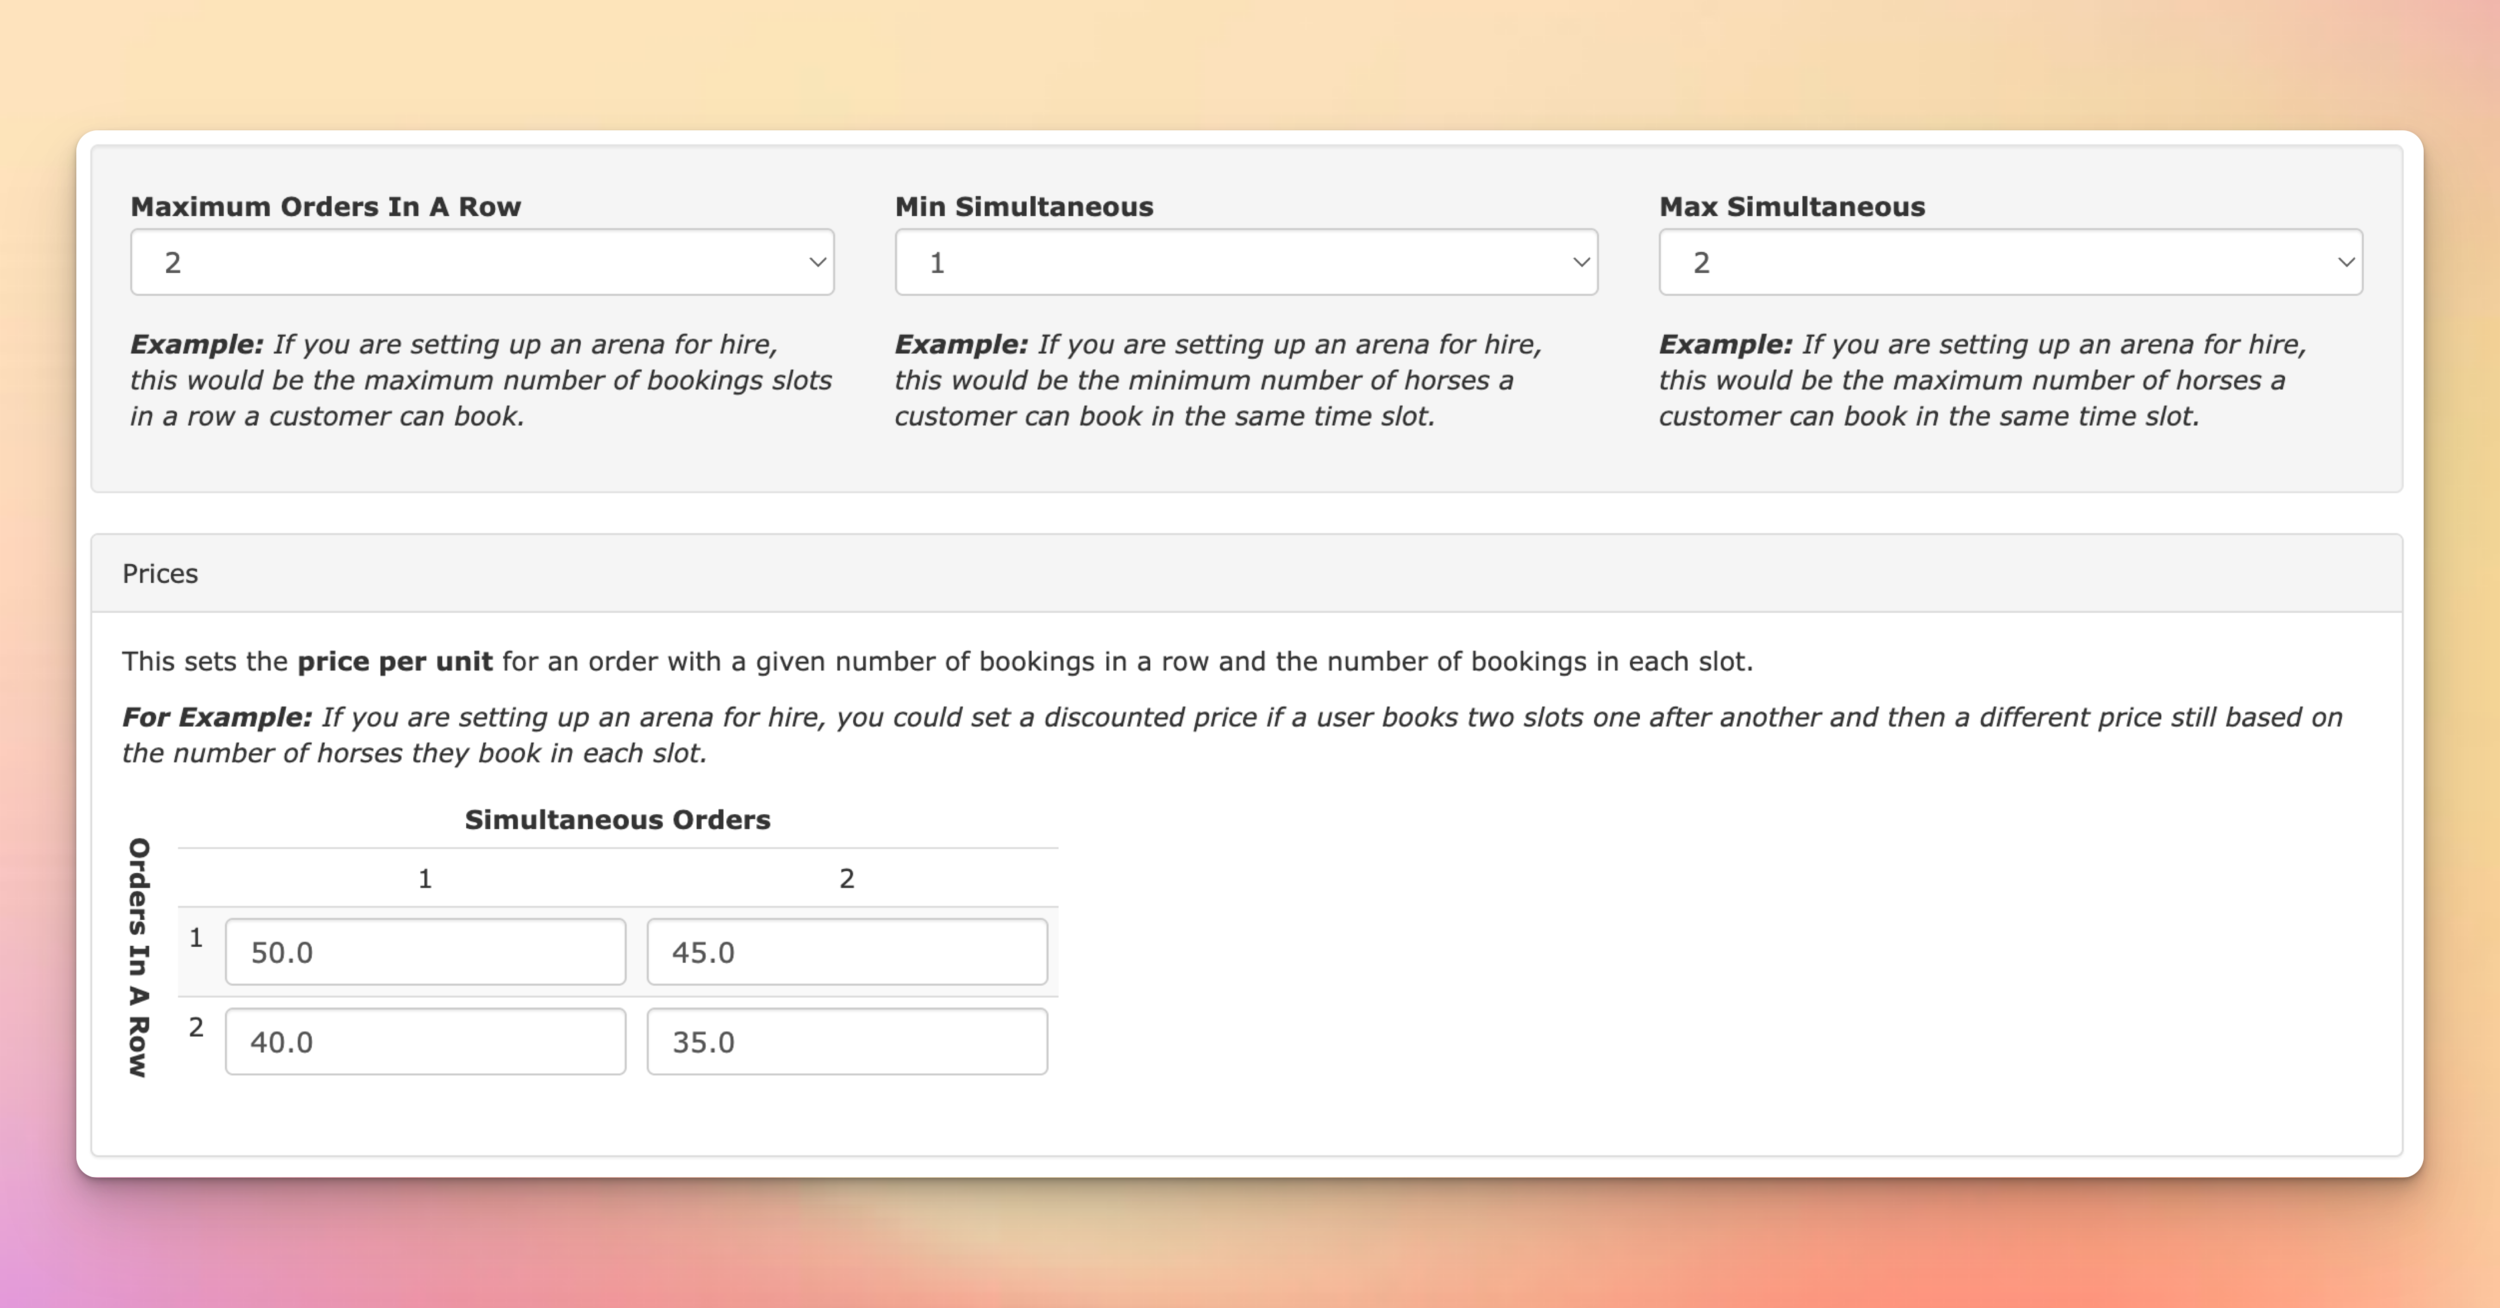This screenshot has width=2500, height=1308.
Task: Click the 45.0 price input field
Action: pyautogui.click(x=847, y=952)
